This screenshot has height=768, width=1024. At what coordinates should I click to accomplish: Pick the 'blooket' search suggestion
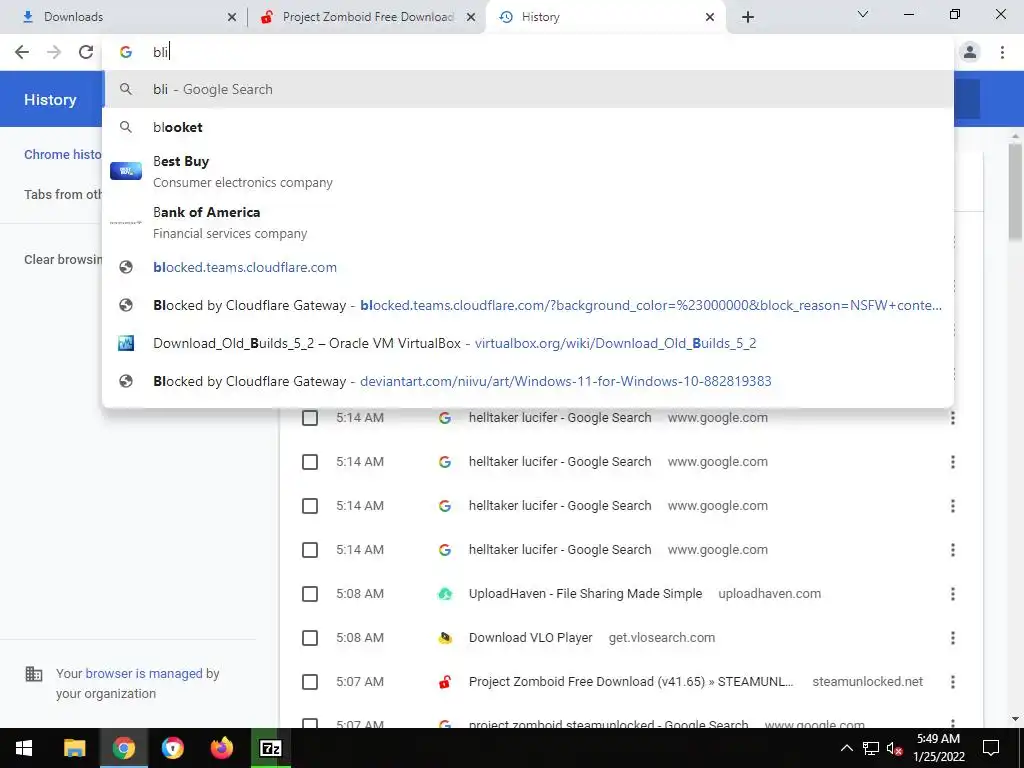(x=528, y=127)
